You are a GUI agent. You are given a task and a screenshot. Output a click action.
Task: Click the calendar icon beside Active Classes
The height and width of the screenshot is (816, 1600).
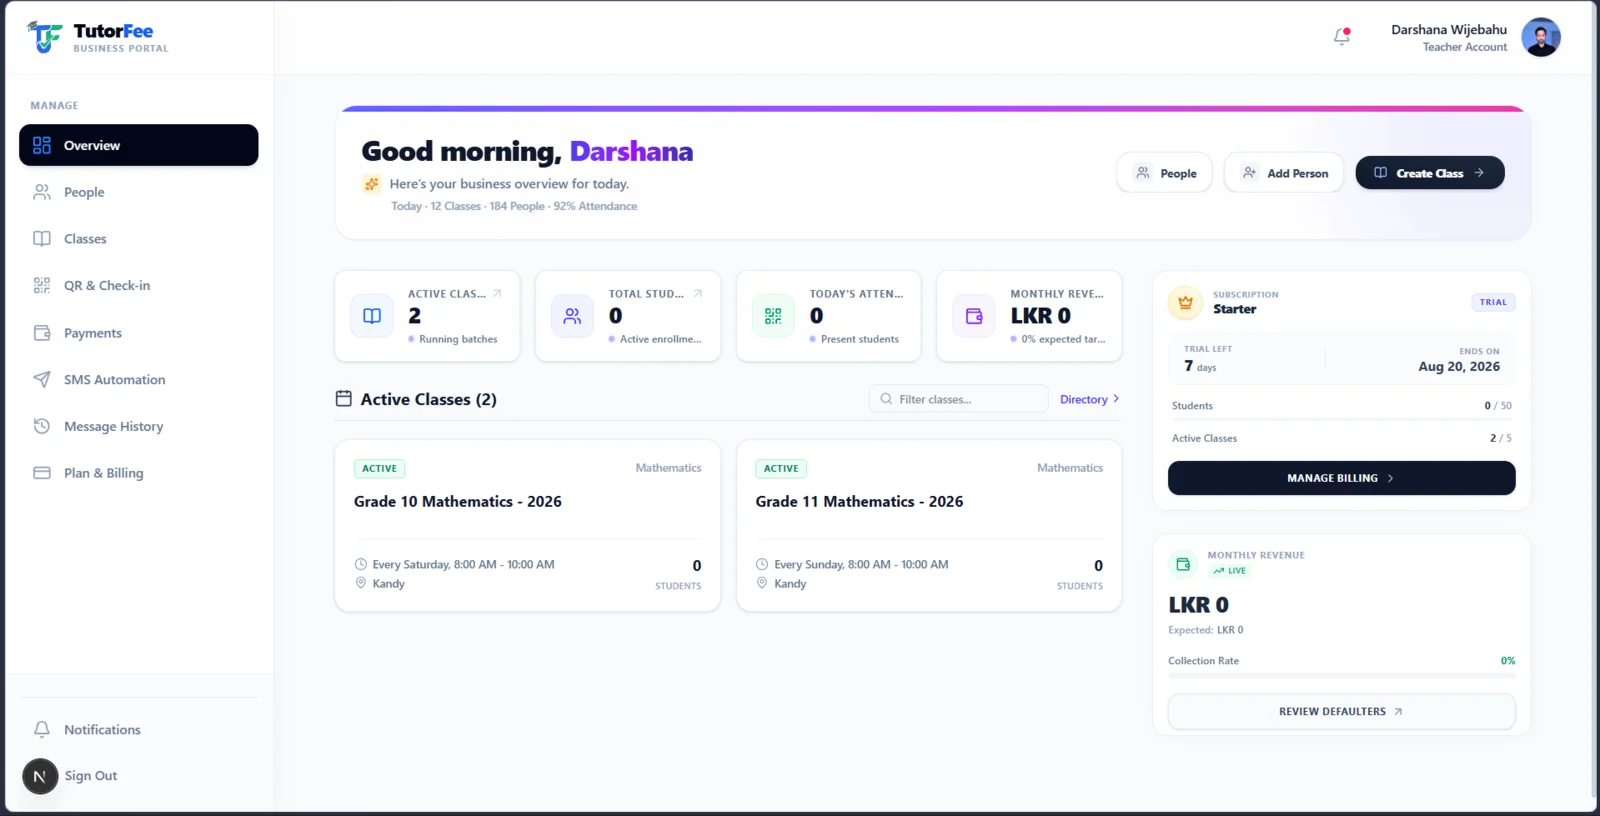[x=344, y=399]
